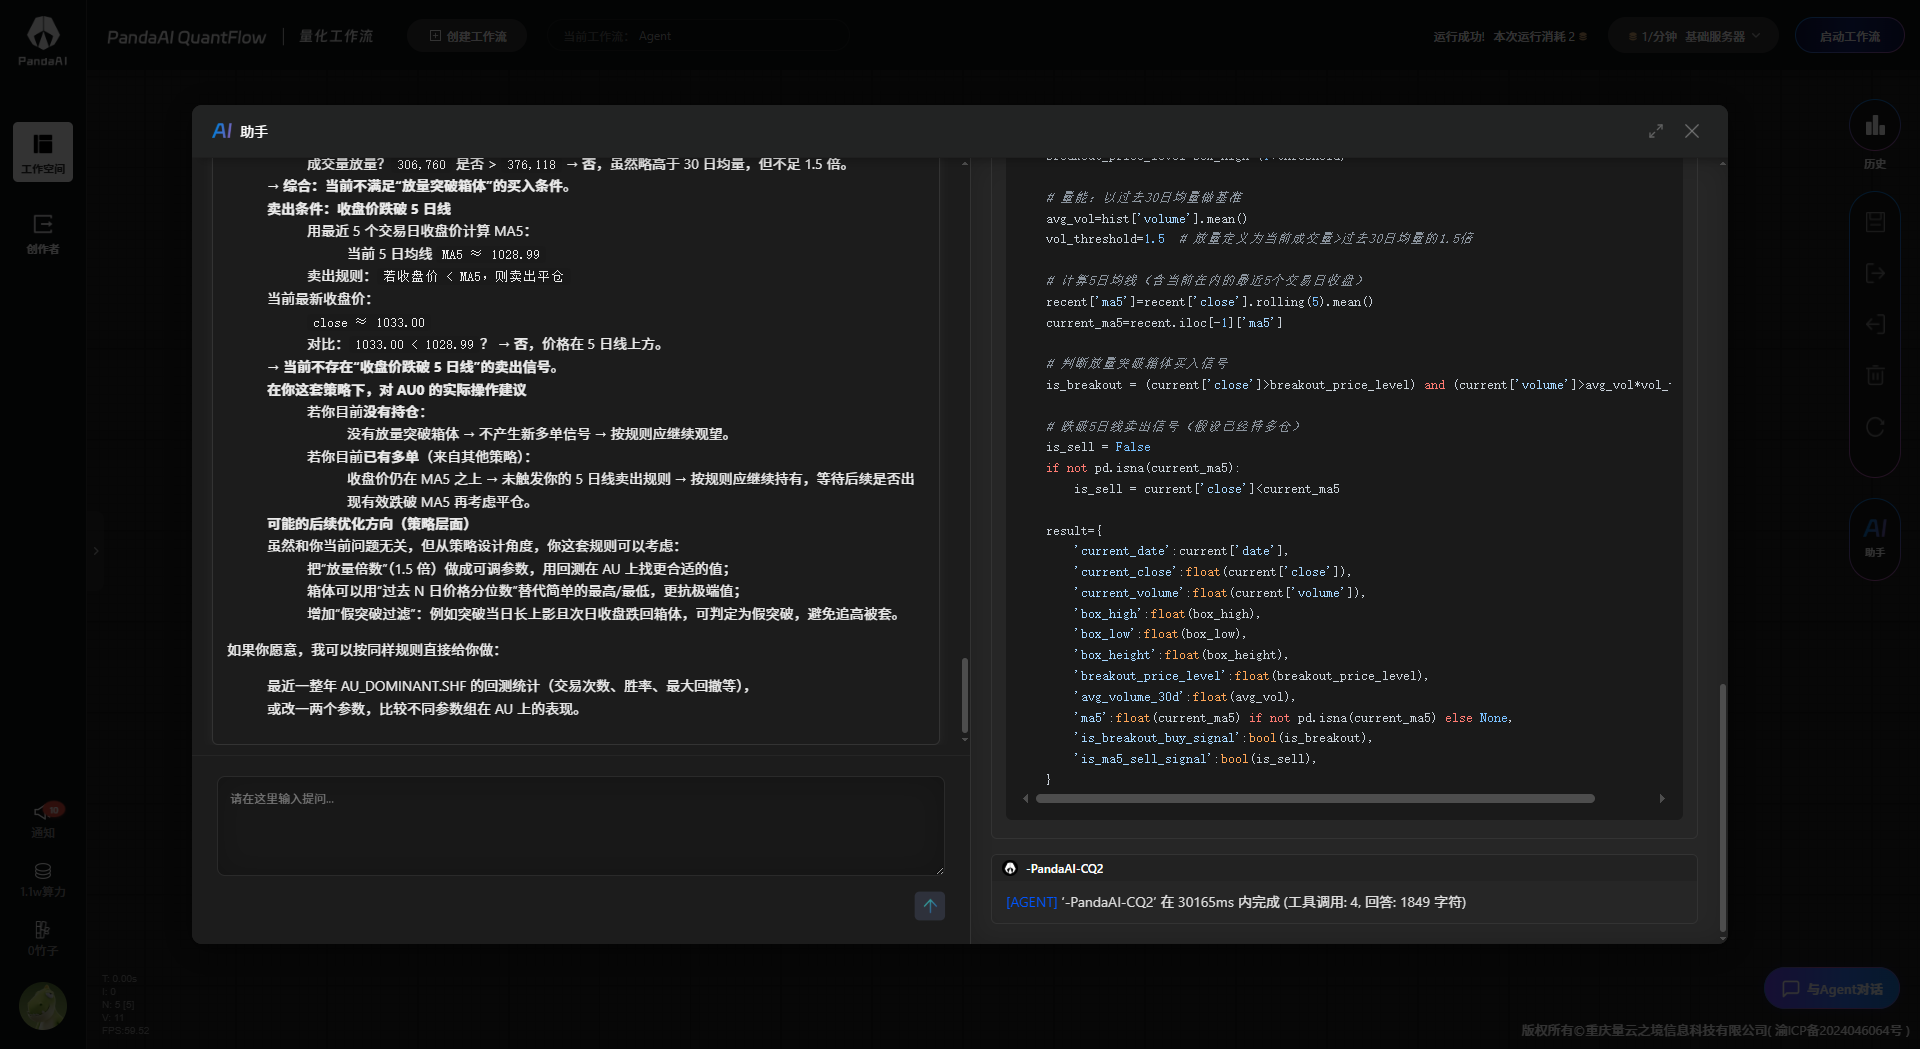Click the trash delete icon
Viewport: 1920px width, 1049px height.
click(x=1875, y=375)
